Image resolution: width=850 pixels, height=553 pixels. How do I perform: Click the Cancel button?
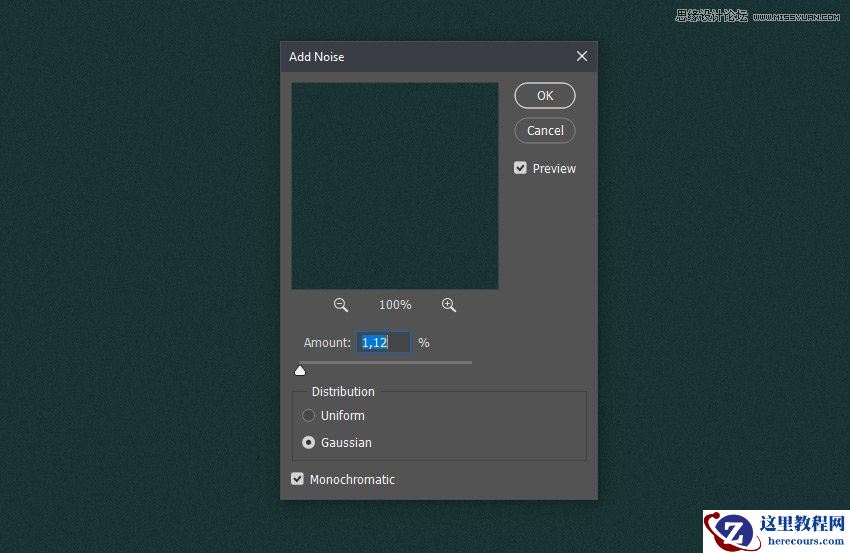(x=545, y=131)
